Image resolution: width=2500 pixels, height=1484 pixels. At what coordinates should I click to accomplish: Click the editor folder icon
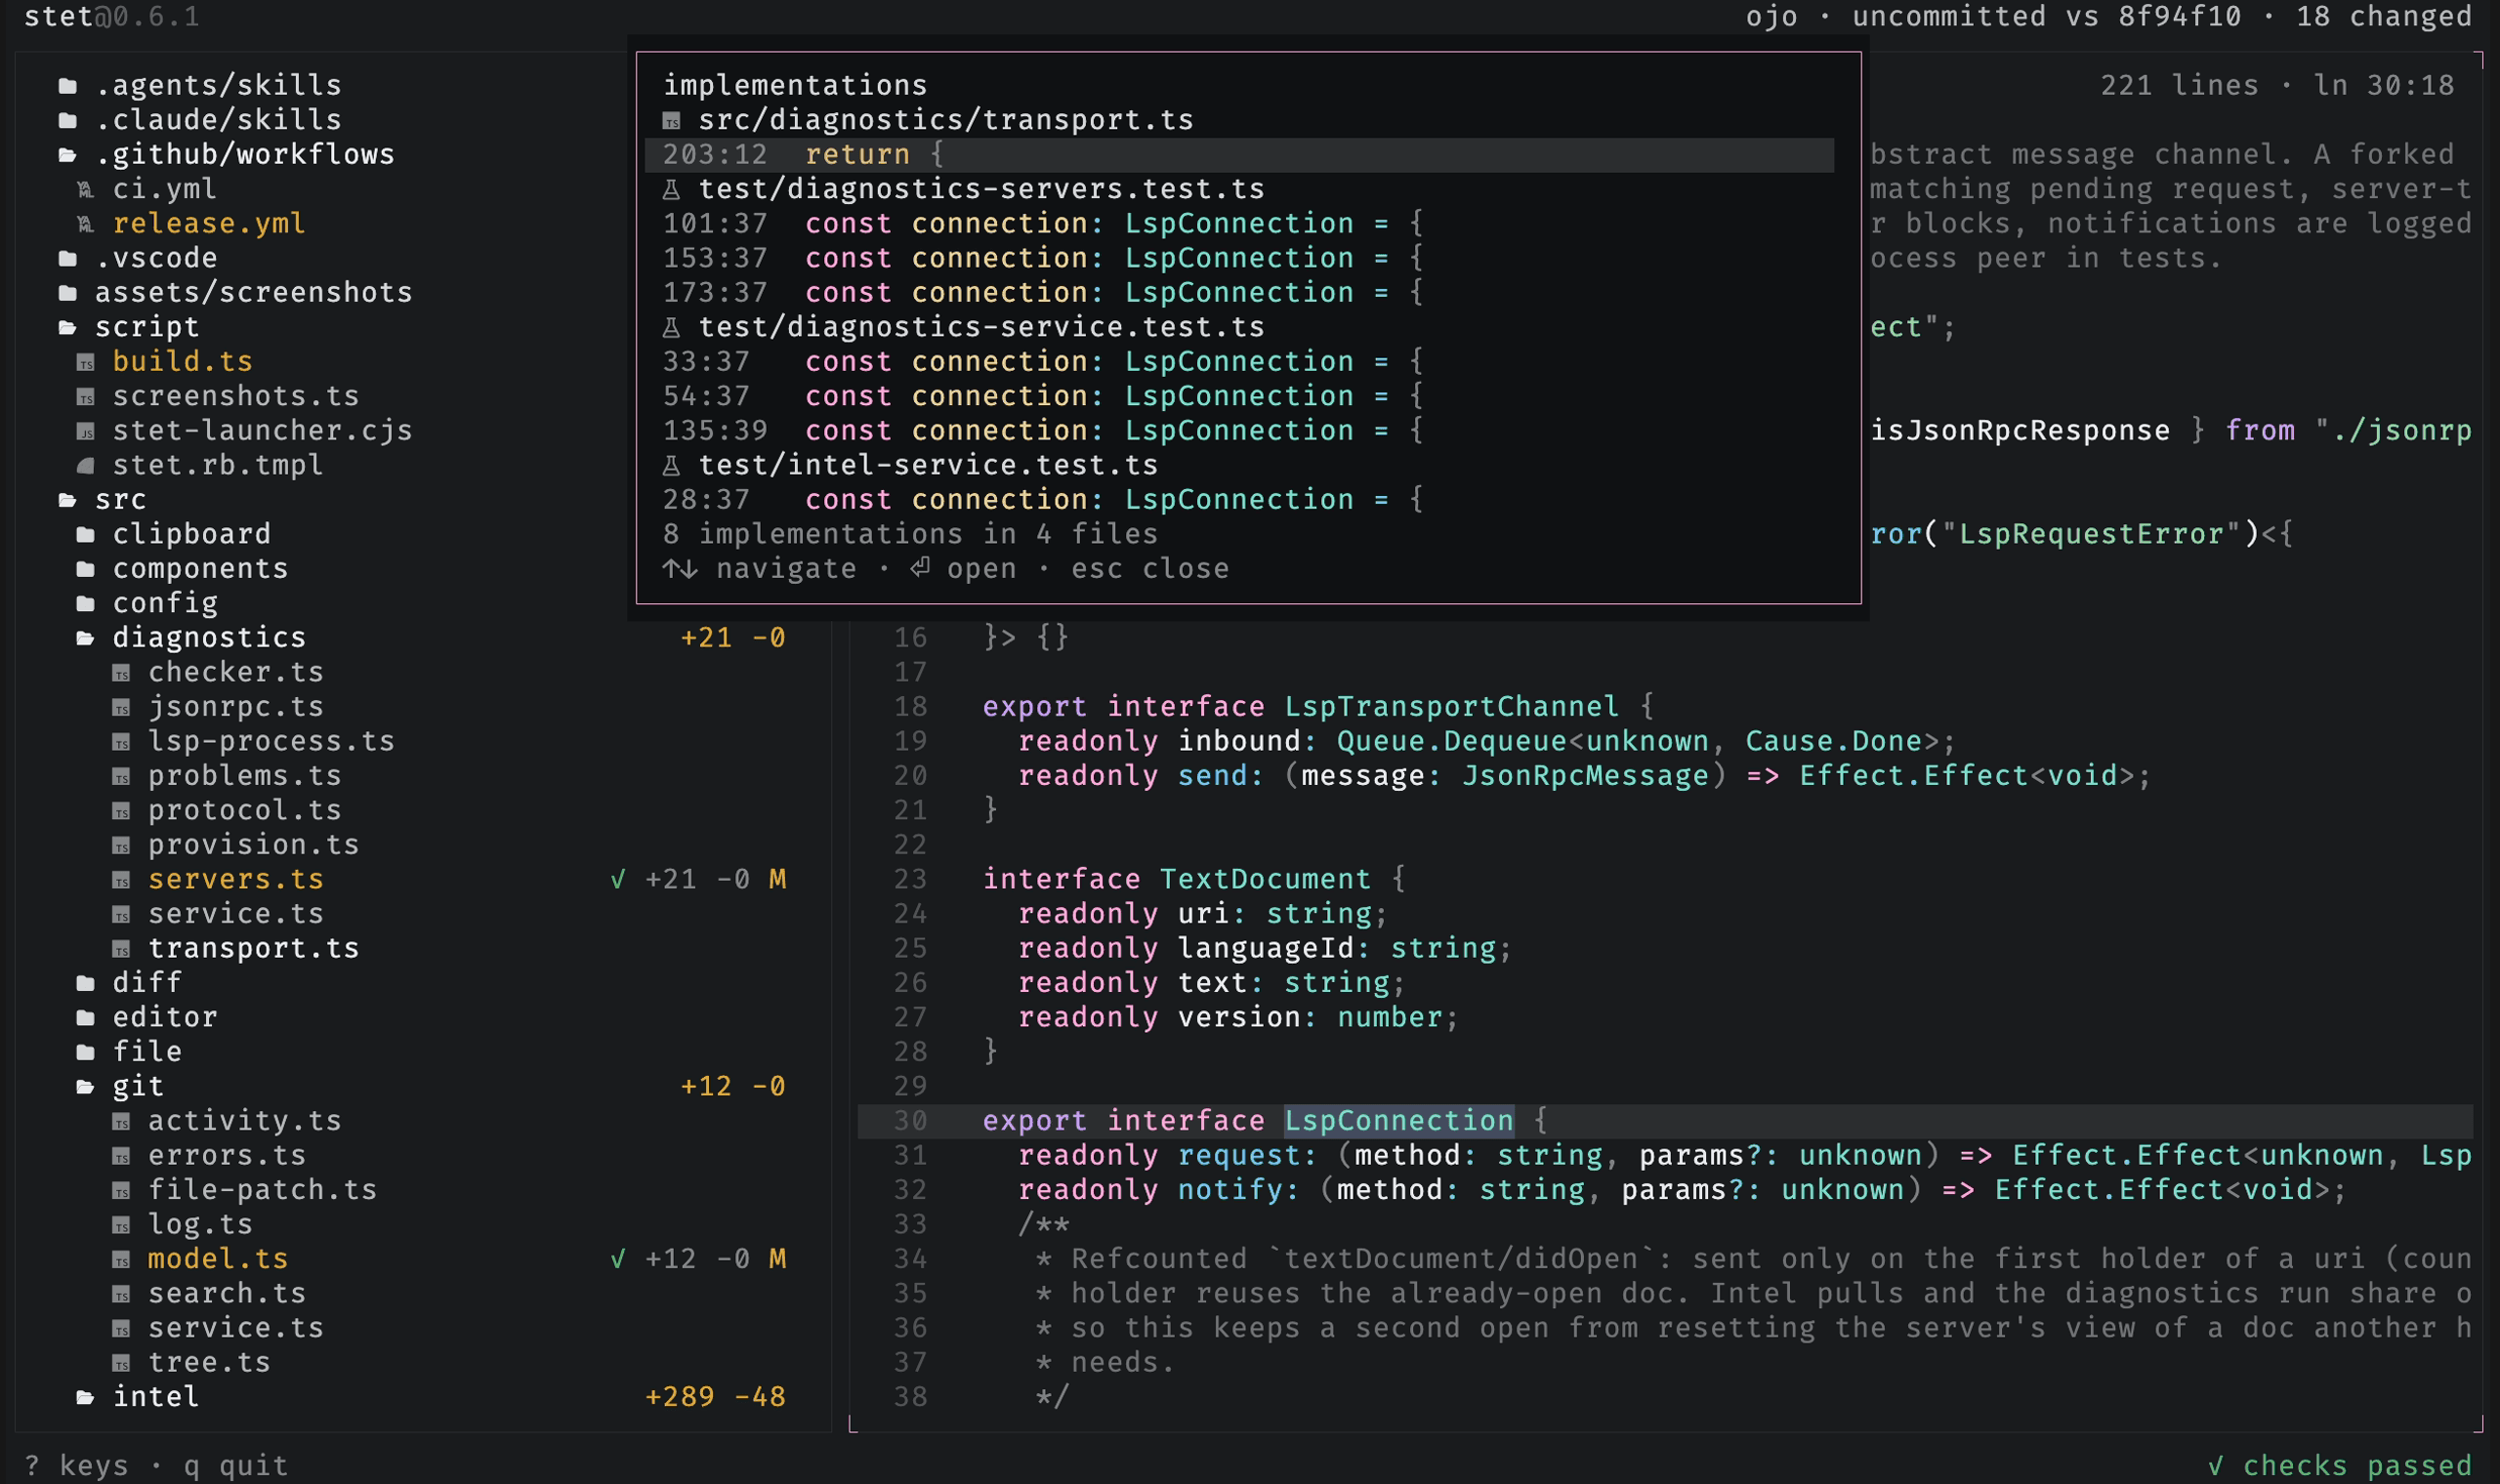pos(85,1018)
